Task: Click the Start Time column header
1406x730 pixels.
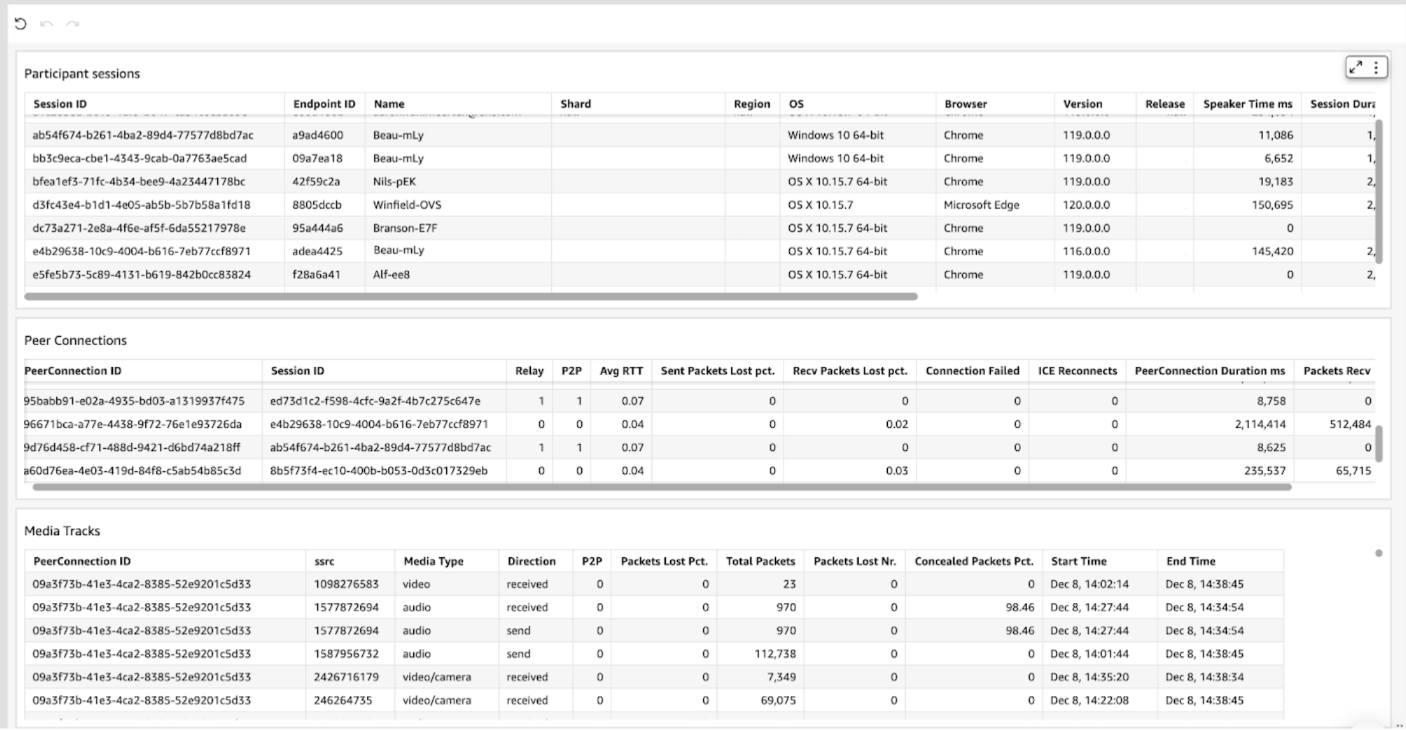Action: coord(1079,561)
